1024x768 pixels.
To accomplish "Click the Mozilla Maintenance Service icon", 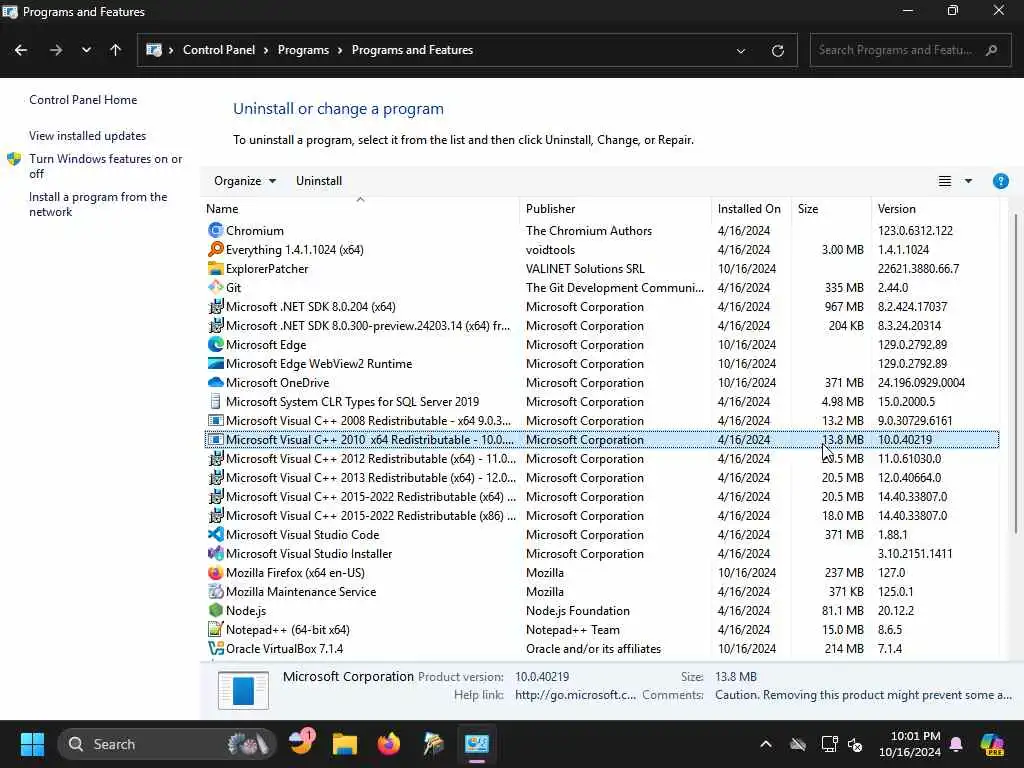I will [x=216, y=592].
